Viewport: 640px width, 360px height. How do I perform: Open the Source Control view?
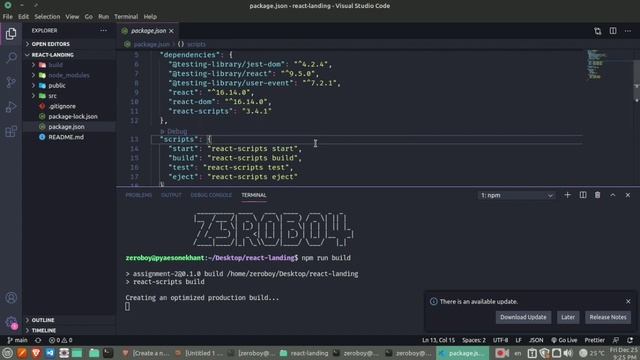tap(11, 82)
